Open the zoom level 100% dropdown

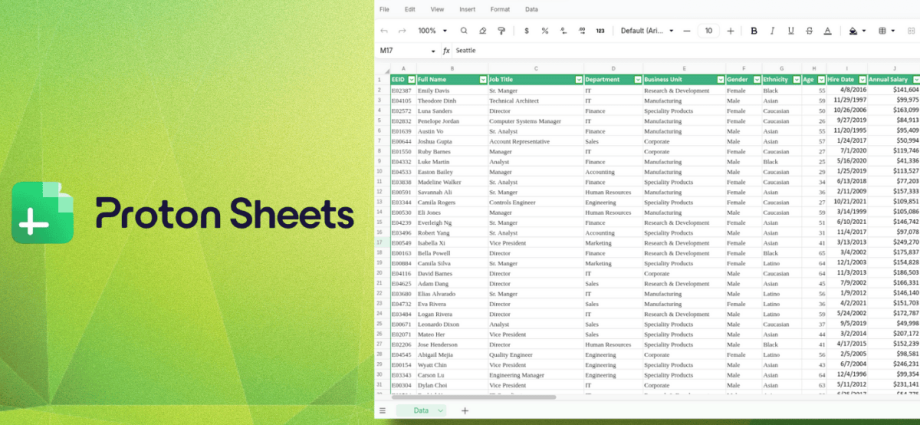[x=432, y=31]
